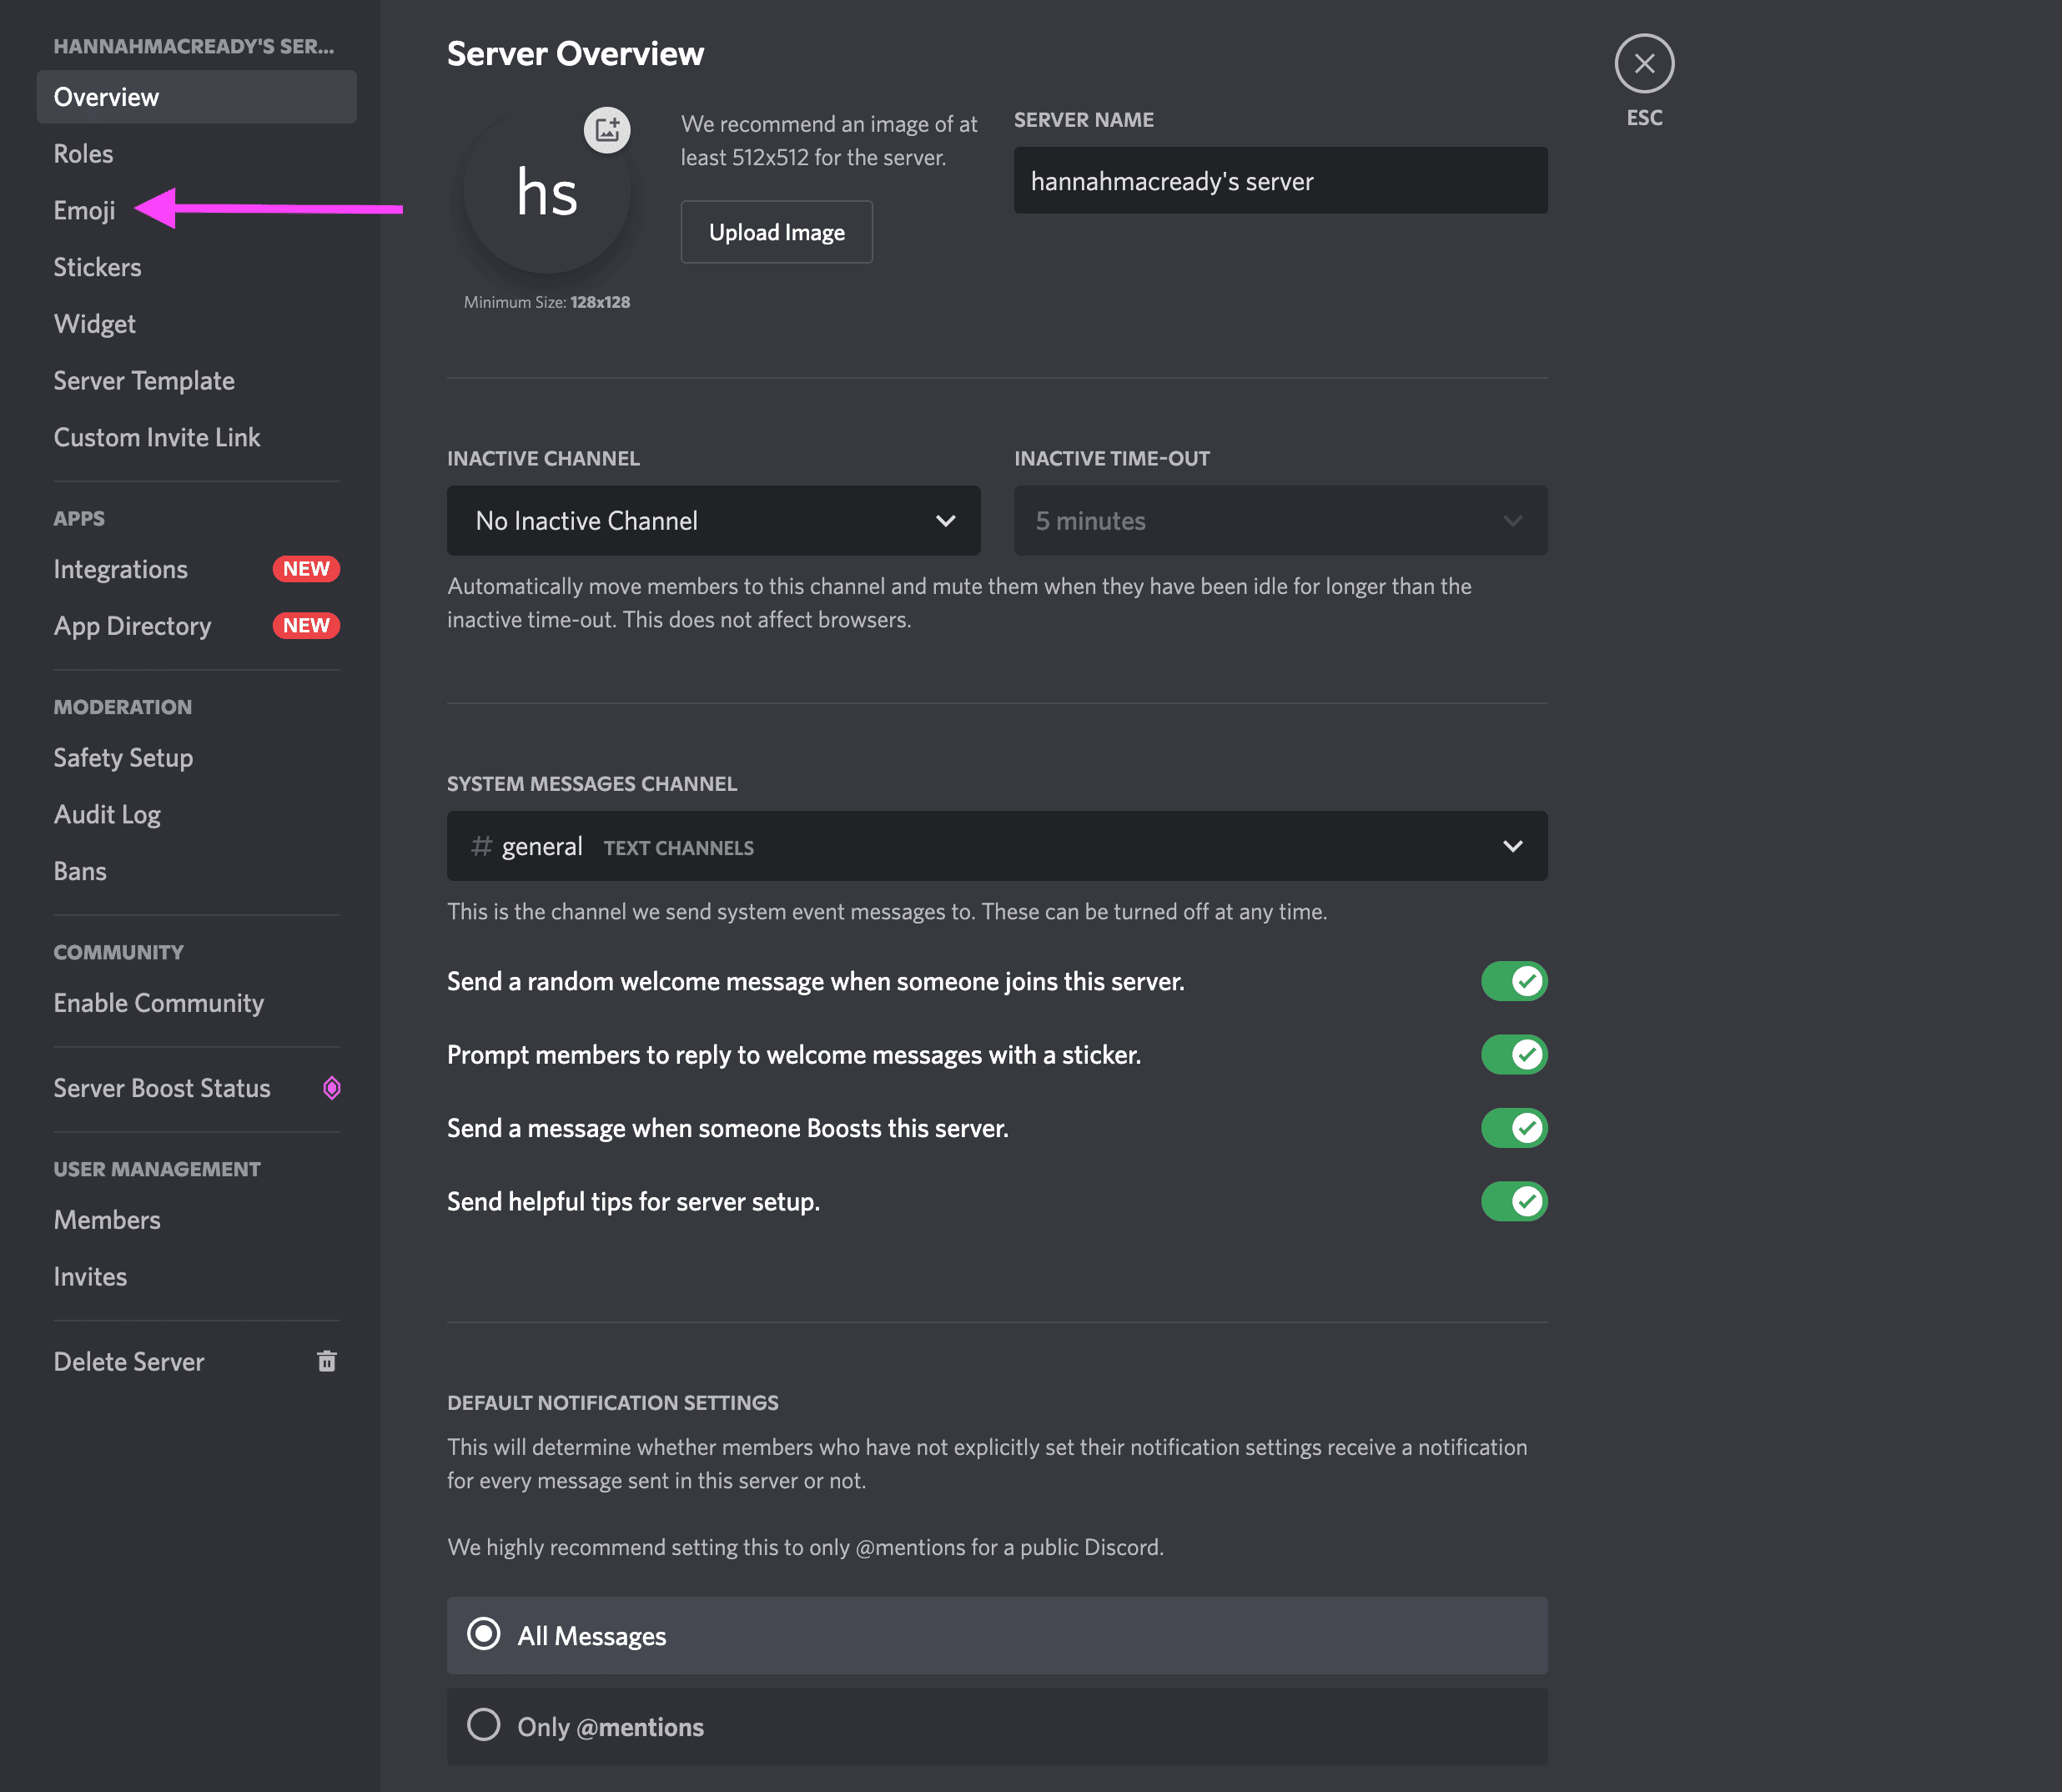Click the Delete Server trash icon

click(x=326, y=1359)
